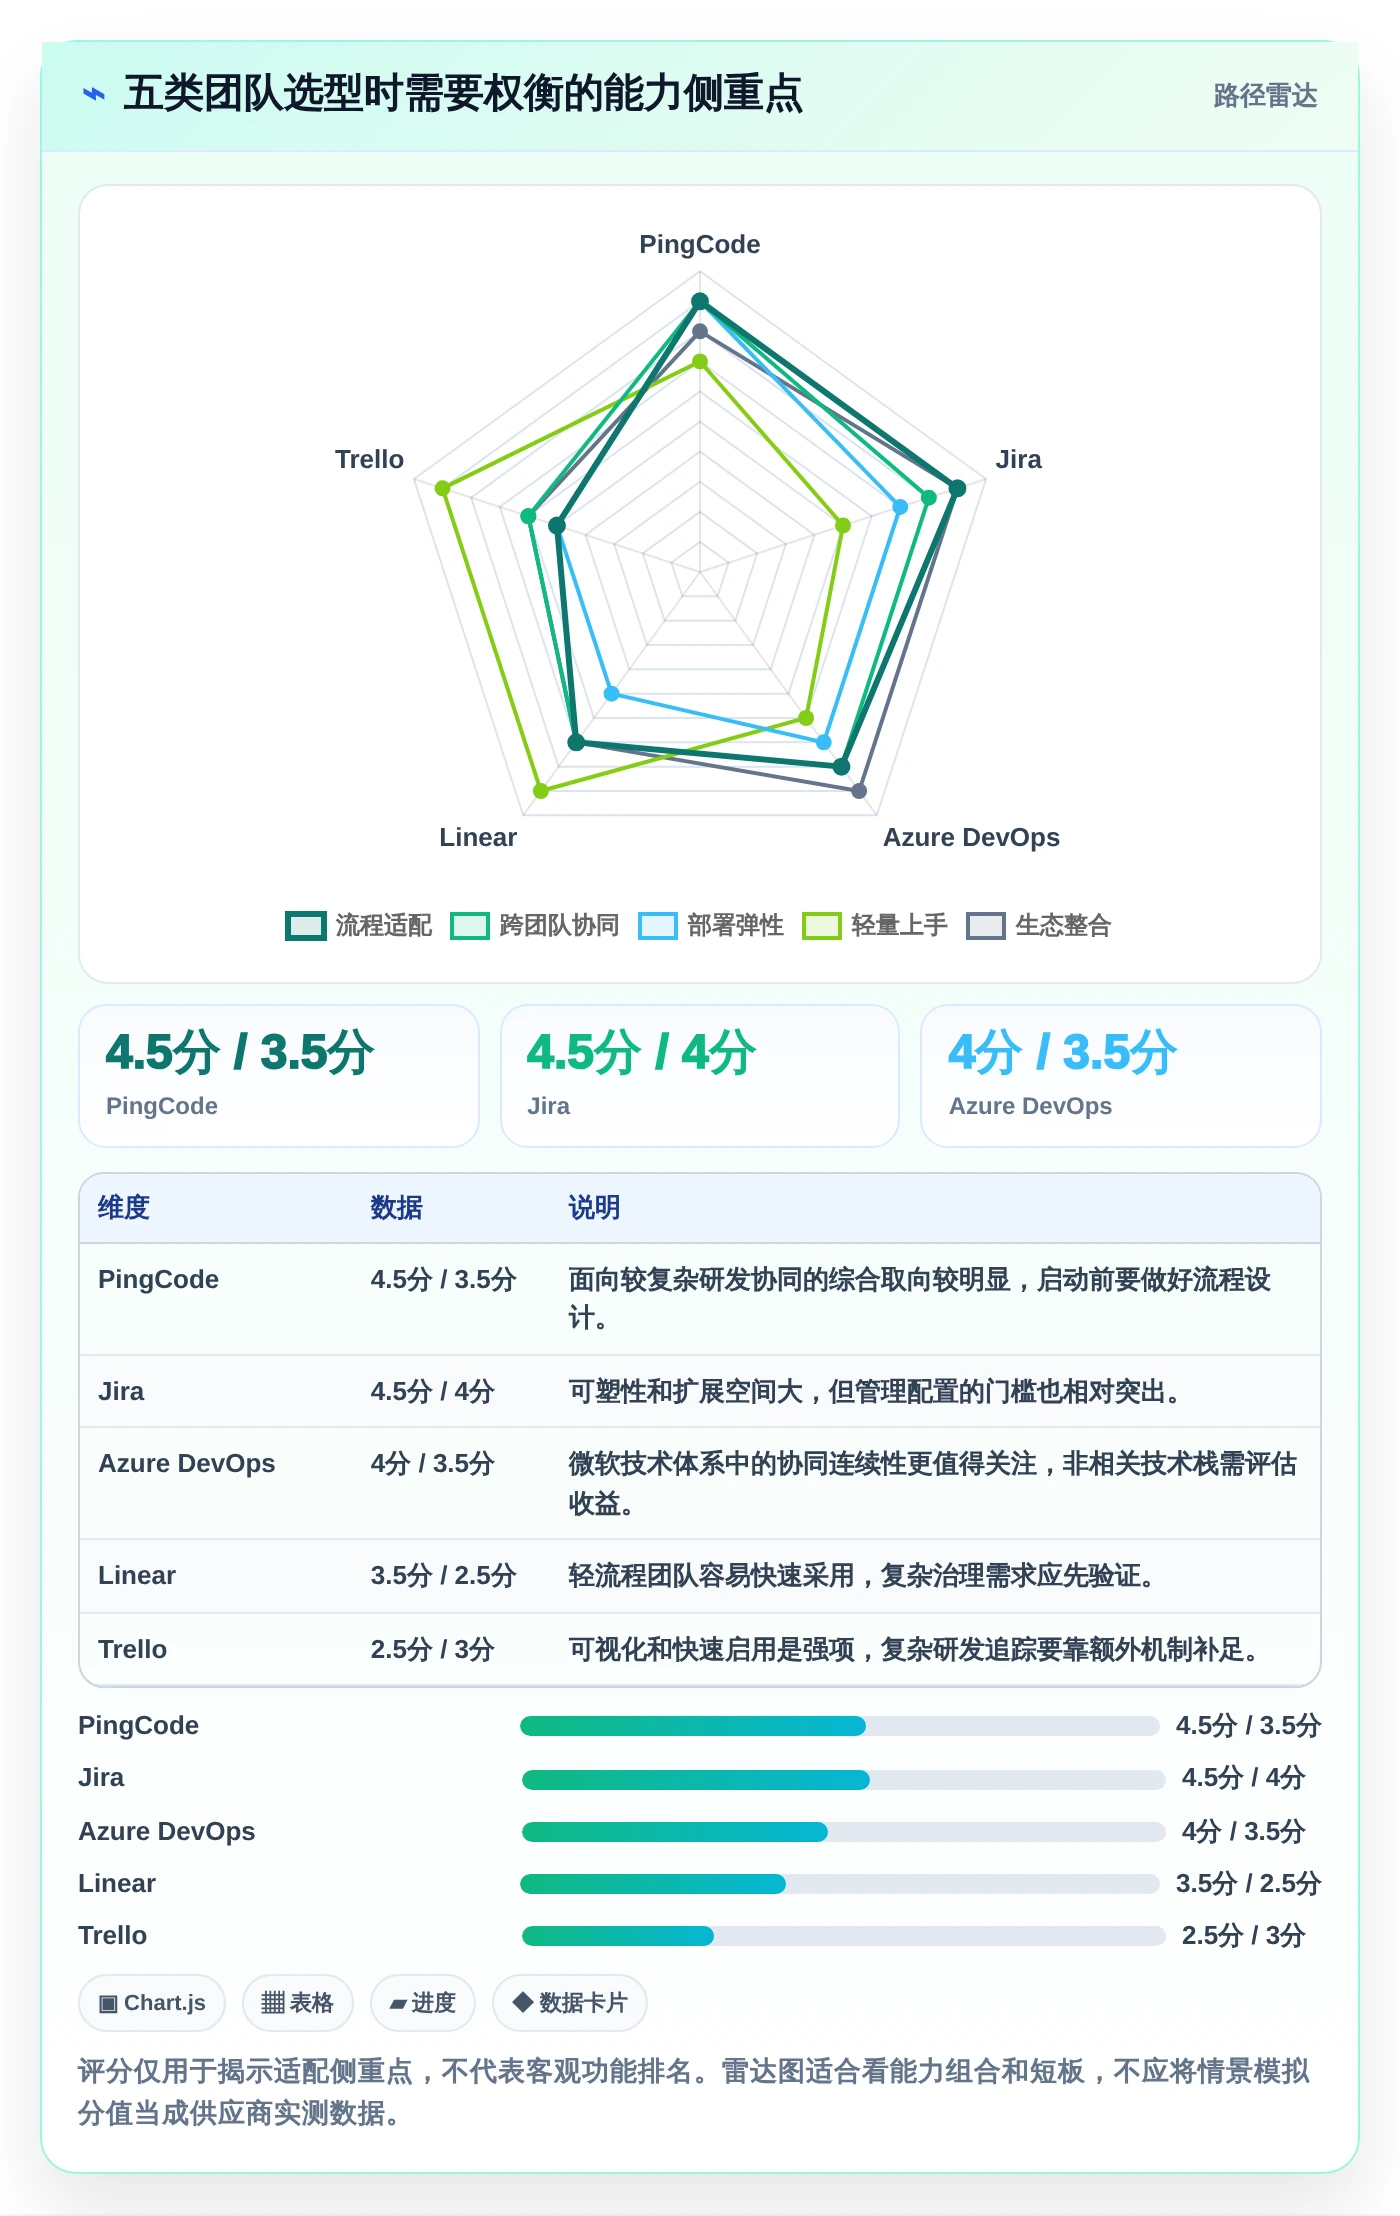Click the Linear axis label on radar

pos(478,837)
